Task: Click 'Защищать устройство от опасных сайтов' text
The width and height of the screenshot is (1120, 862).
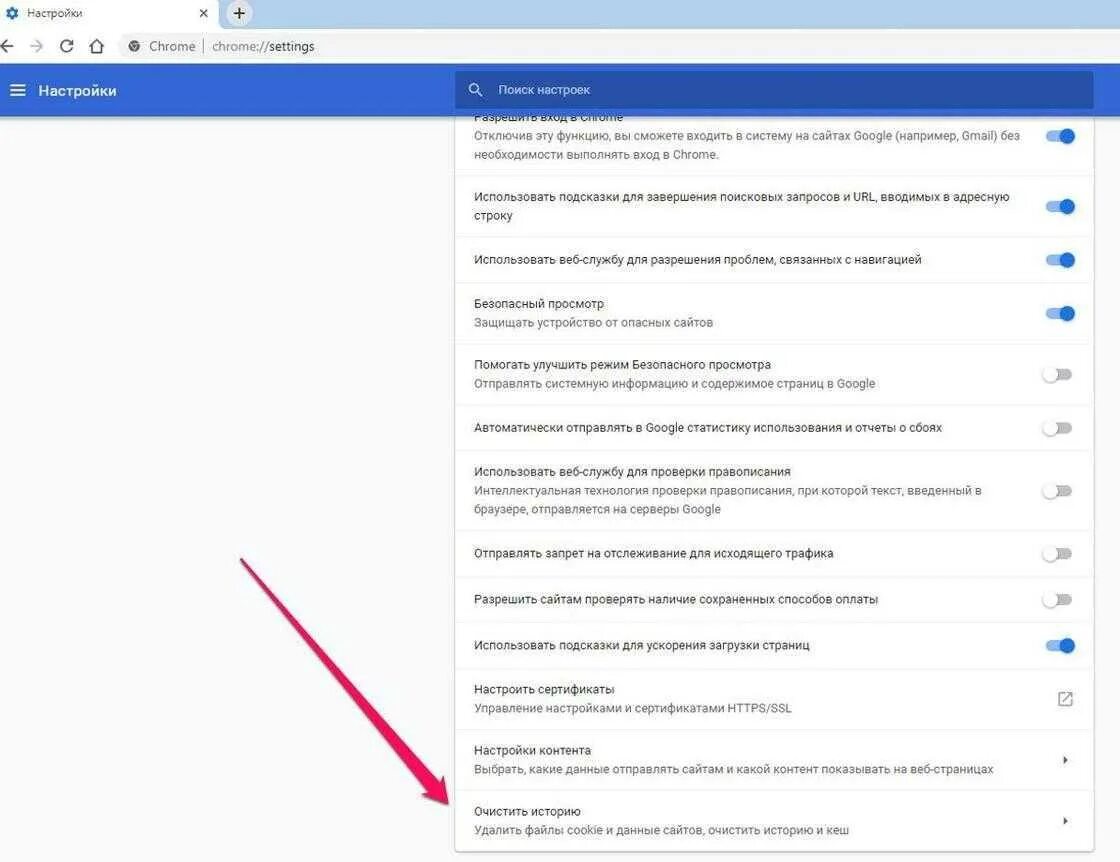Action: point(594,322)
